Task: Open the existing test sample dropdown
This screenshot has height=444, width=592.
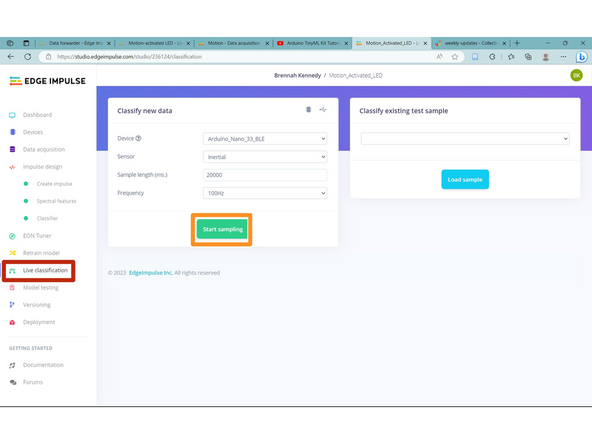Action: [x=465, y=139]
